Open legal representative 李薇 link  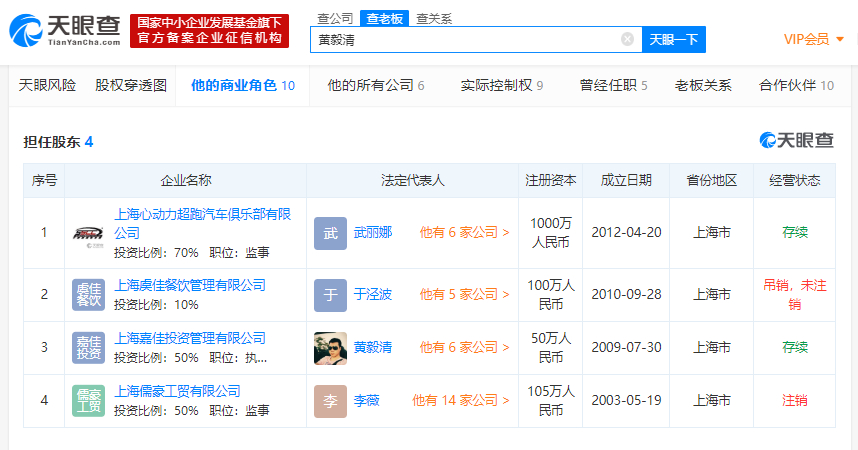[367, 401]
